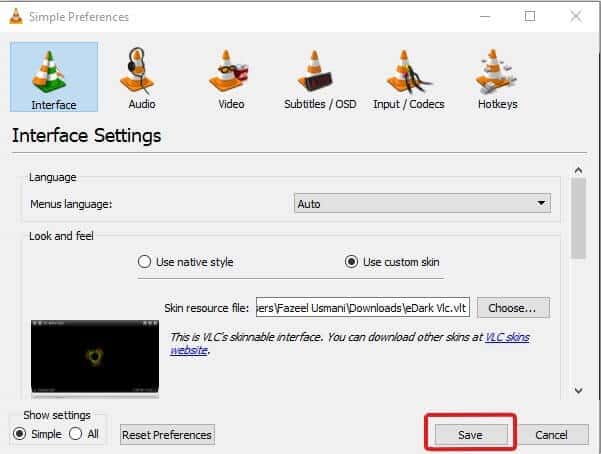Select the Use custom skin option
Image resolution: width=601 pixels, height=454 pixels.
[x=392, y=262]
